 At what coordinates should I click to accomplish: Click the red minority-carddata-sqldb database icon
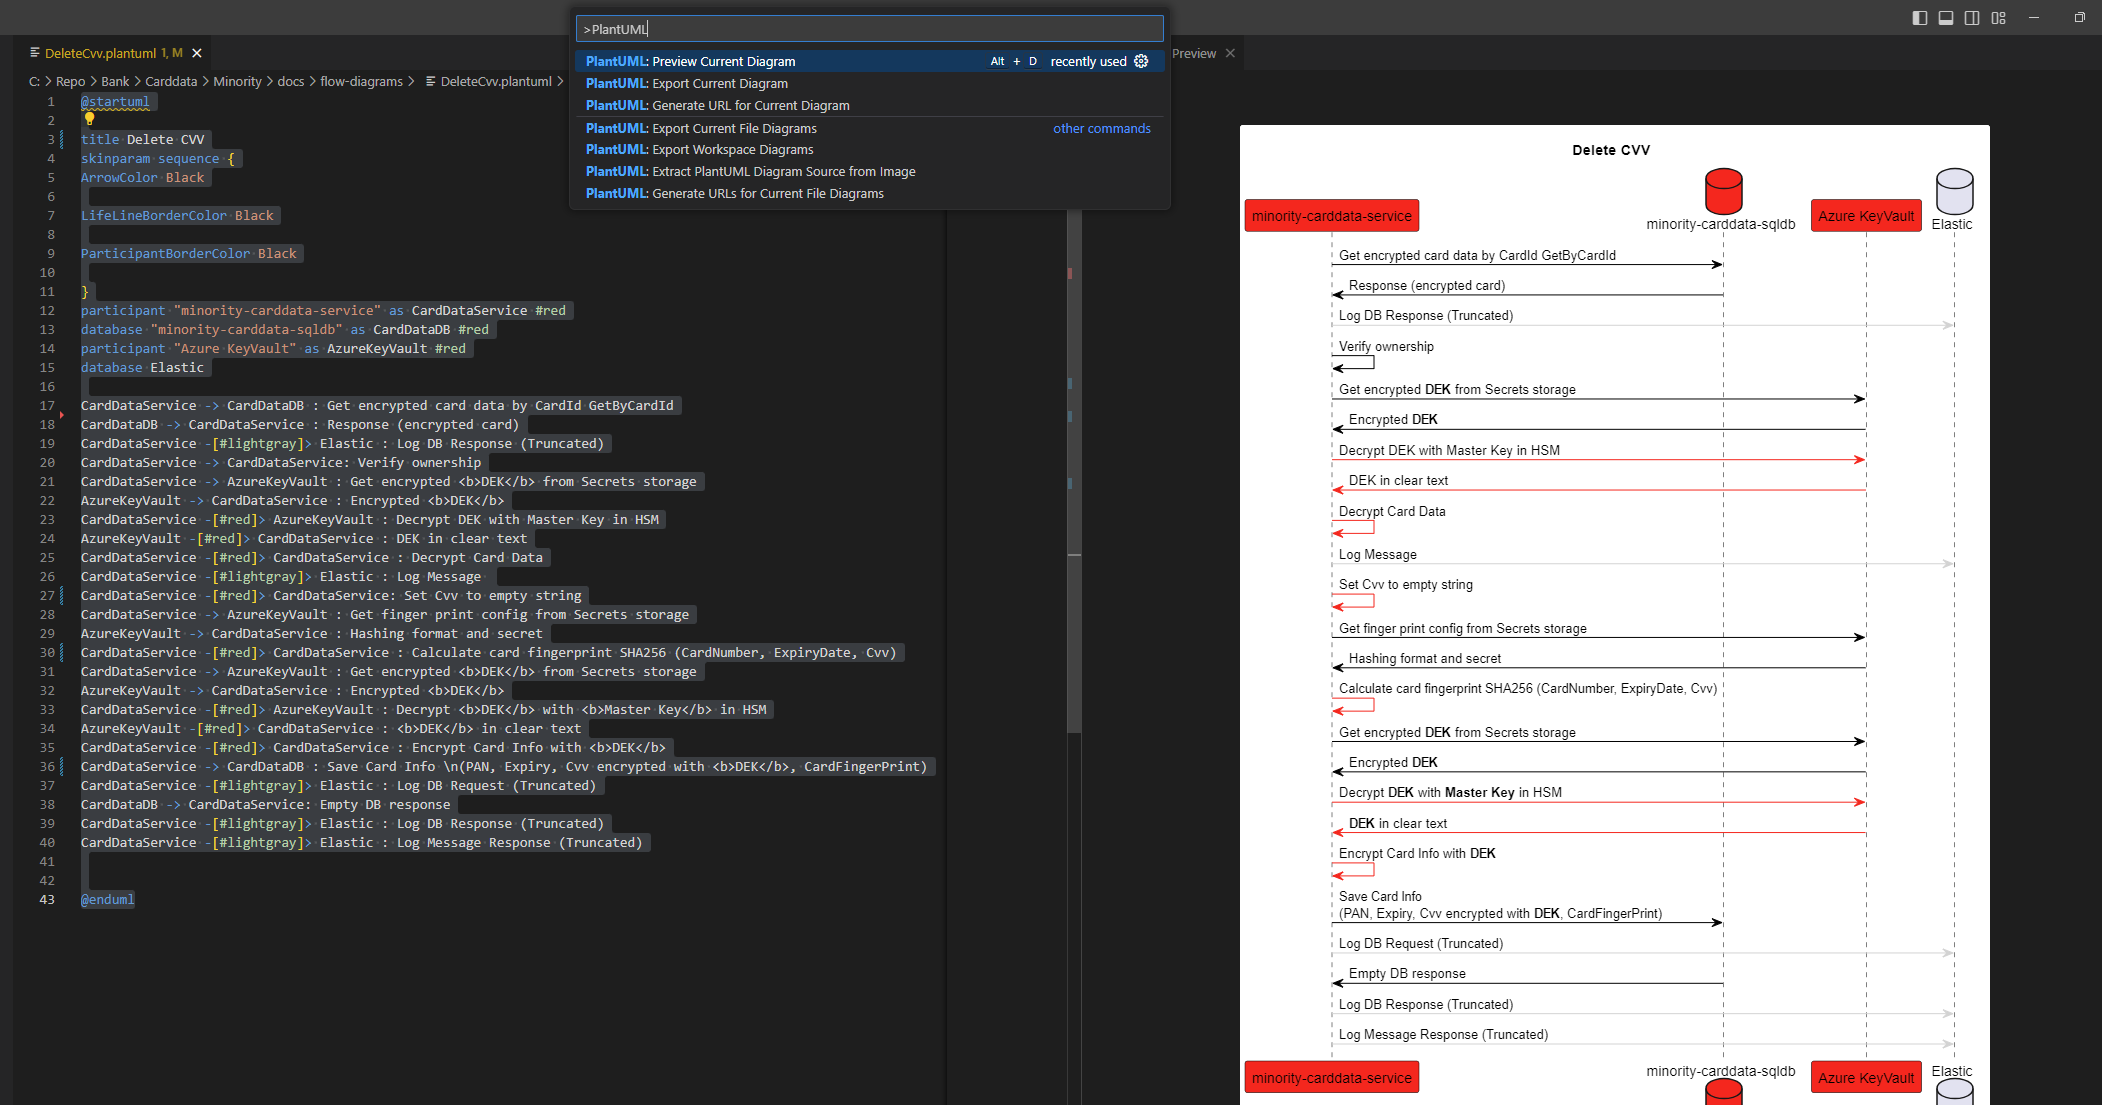coord(1723,191)
